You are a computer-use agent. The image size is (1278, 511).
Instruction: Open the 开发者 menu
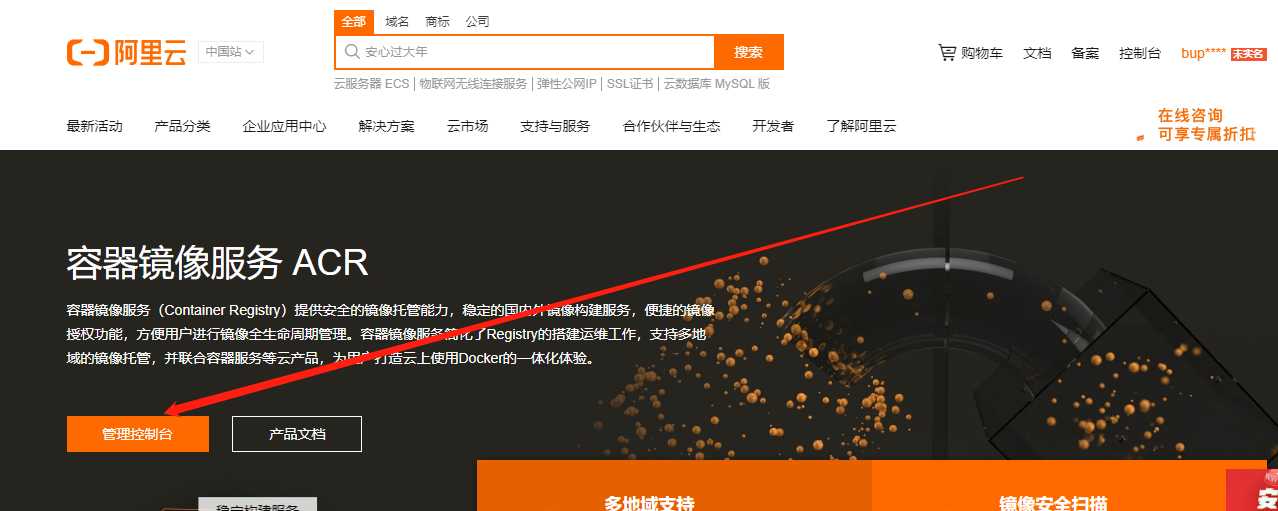774,126
